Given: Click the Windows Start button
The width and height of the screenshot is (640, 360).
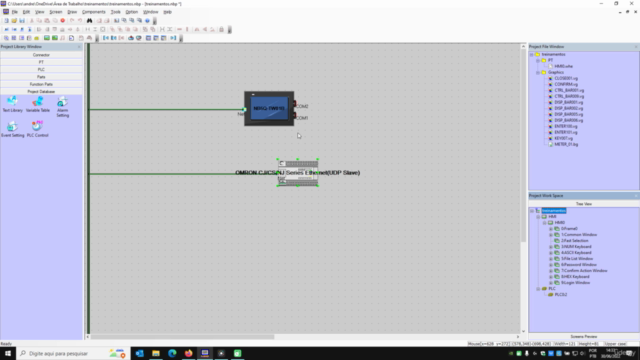Looking at the screenshot, I should coord(8,353).
